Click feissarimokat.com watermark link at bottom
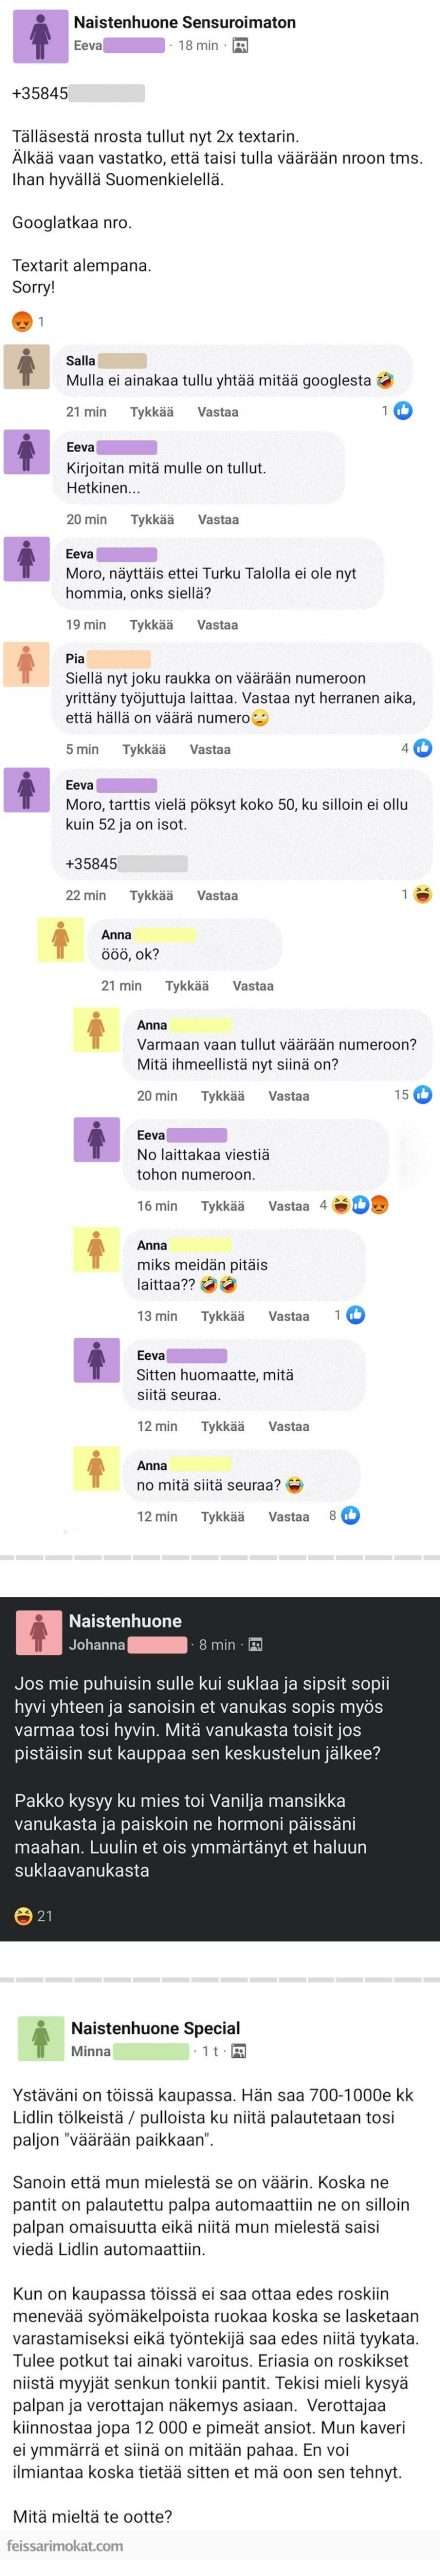This screenshot has width=440, height=2560. [65, 2545]
